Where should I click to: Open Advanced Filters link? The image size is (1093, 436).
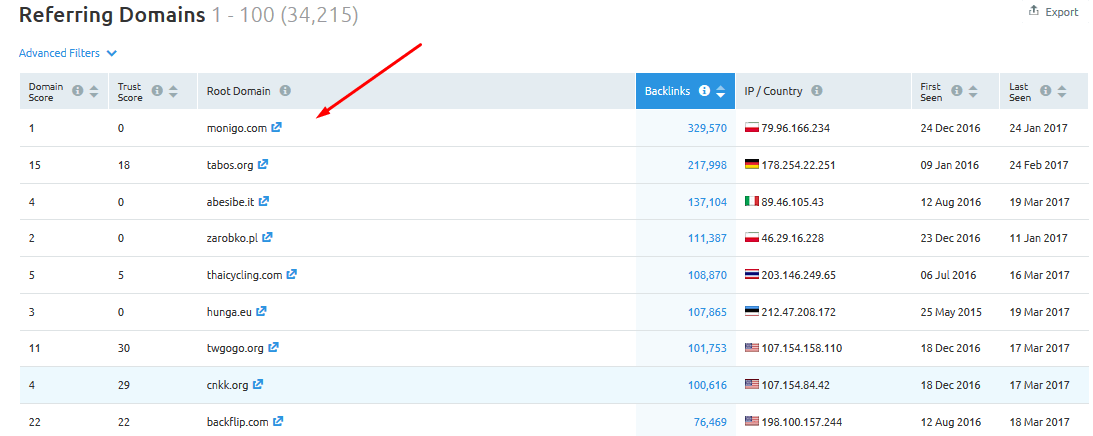59,53
